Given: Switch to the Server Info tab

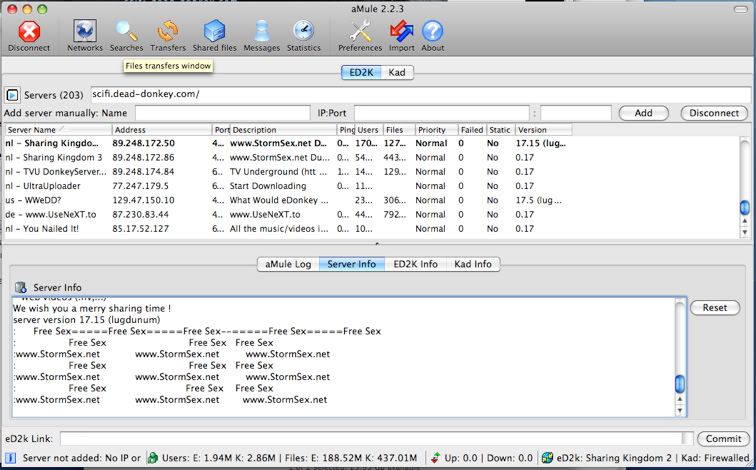Looking at the screenshot, I should (x=351, y=264).
